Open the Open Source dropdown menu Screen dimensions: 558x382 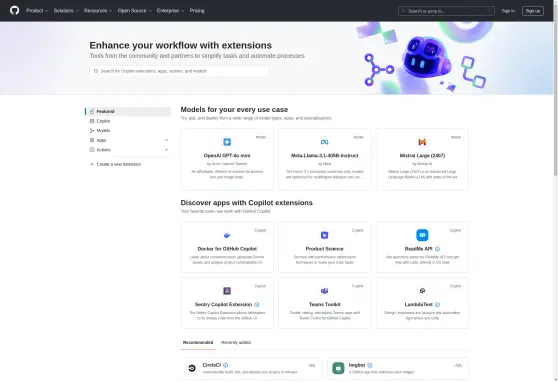(x=135, y=11)
